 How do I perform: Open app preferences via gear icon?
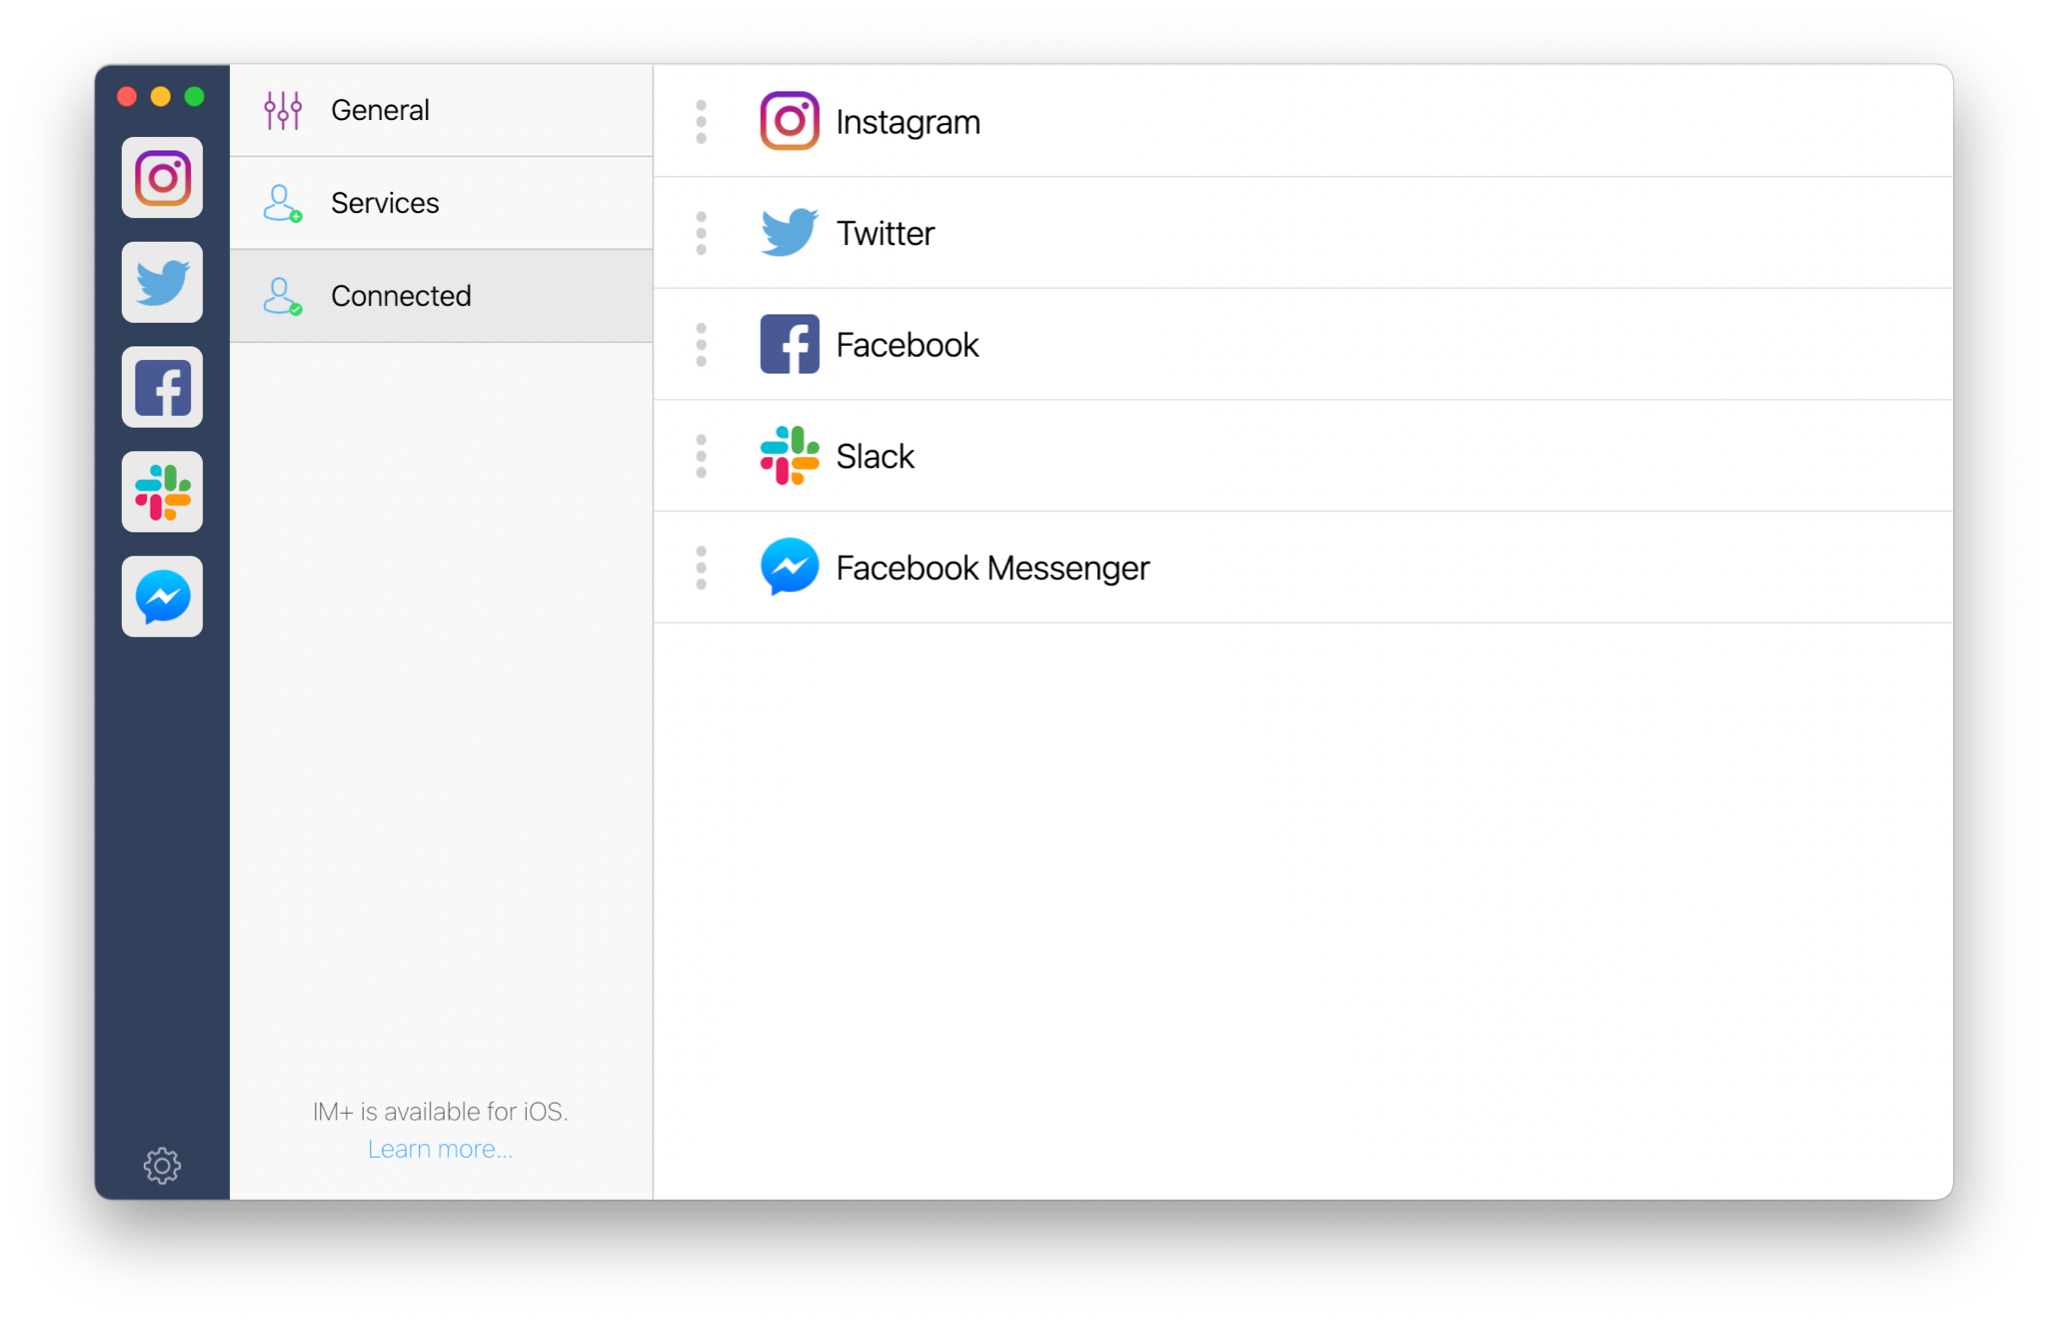point(161,1165)
